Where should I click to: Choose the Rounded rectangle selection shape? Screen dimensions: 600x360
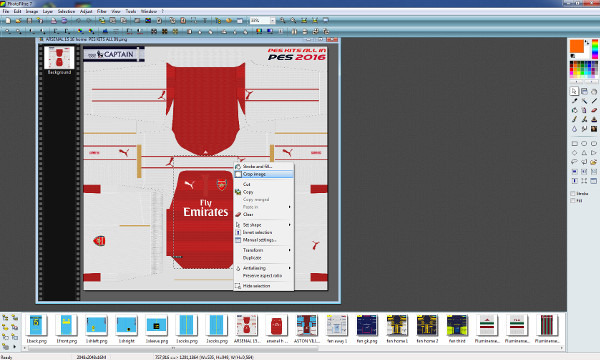coord(594,143)
